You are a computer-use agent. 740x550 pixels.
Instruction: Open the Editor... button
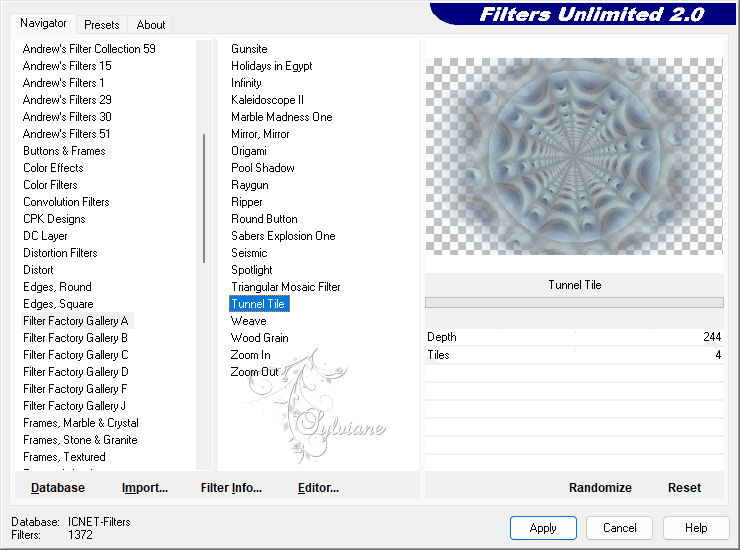coord(319,488)
